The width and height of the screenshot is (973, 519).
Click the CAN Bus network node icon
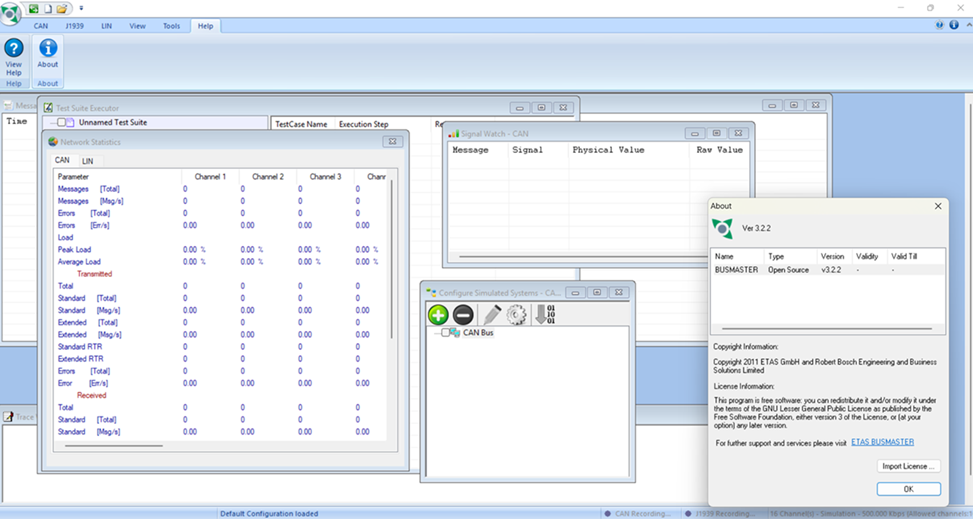[455, 333]
